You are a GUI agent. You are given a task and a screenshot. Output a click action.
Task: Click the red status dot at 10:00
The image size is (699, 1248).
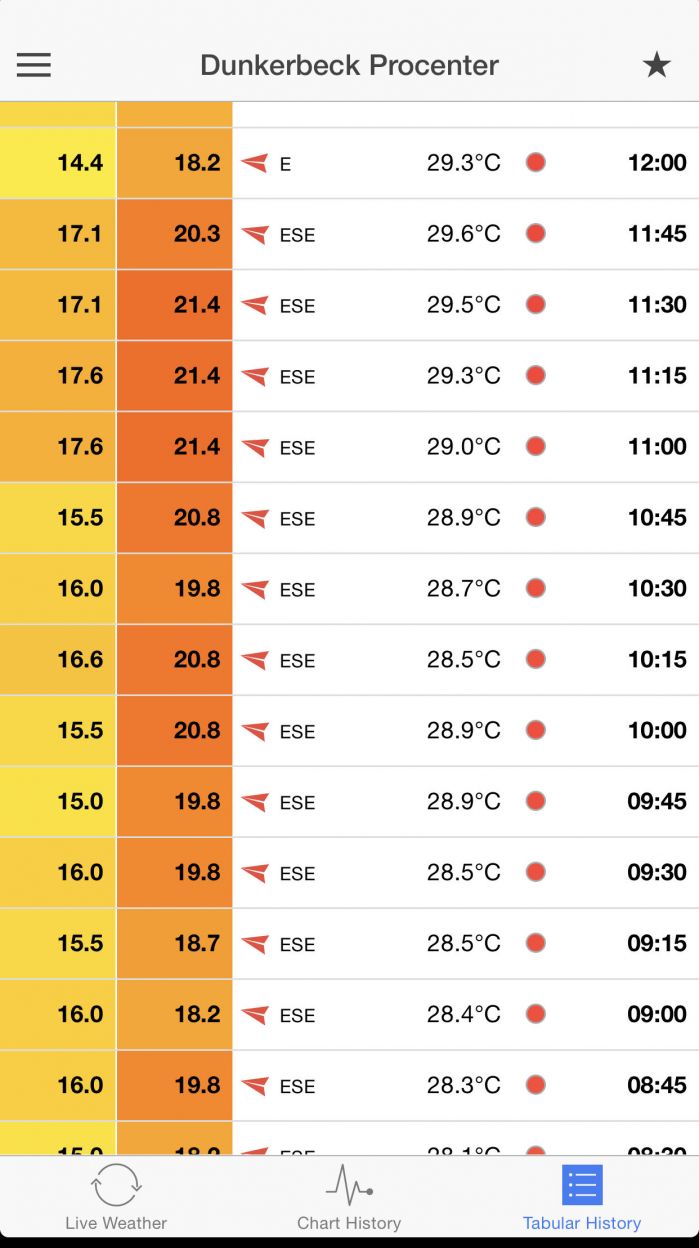tap(536, 730)
